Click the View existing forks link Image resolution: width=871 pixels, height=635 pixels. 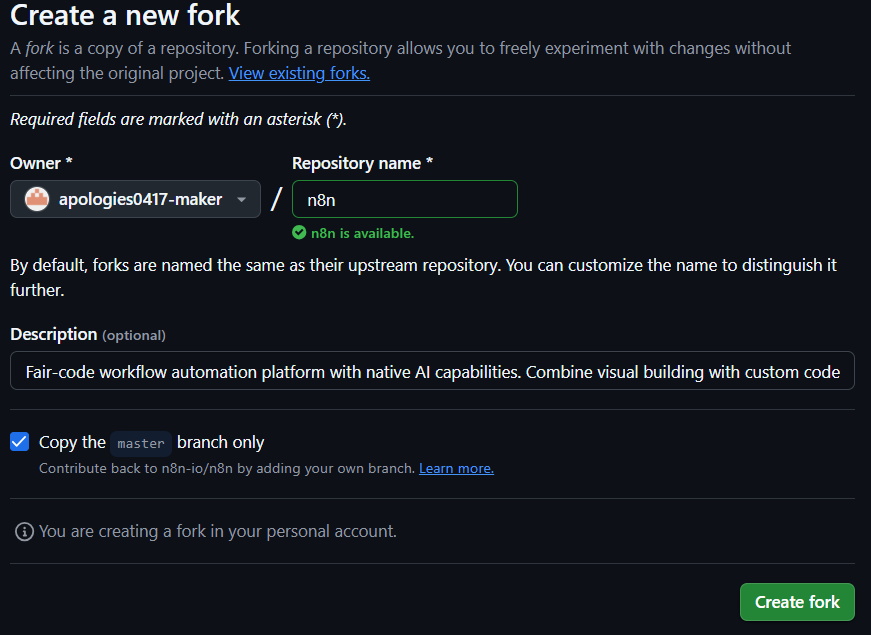pos(299,73)
